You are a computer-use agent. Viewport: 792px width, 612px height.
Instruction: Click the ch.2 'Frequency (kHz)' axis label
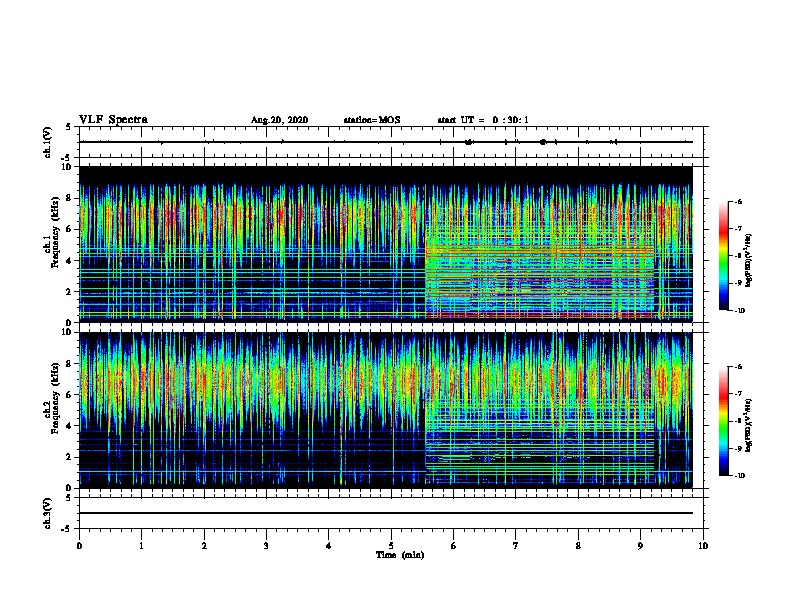(55, 398)
